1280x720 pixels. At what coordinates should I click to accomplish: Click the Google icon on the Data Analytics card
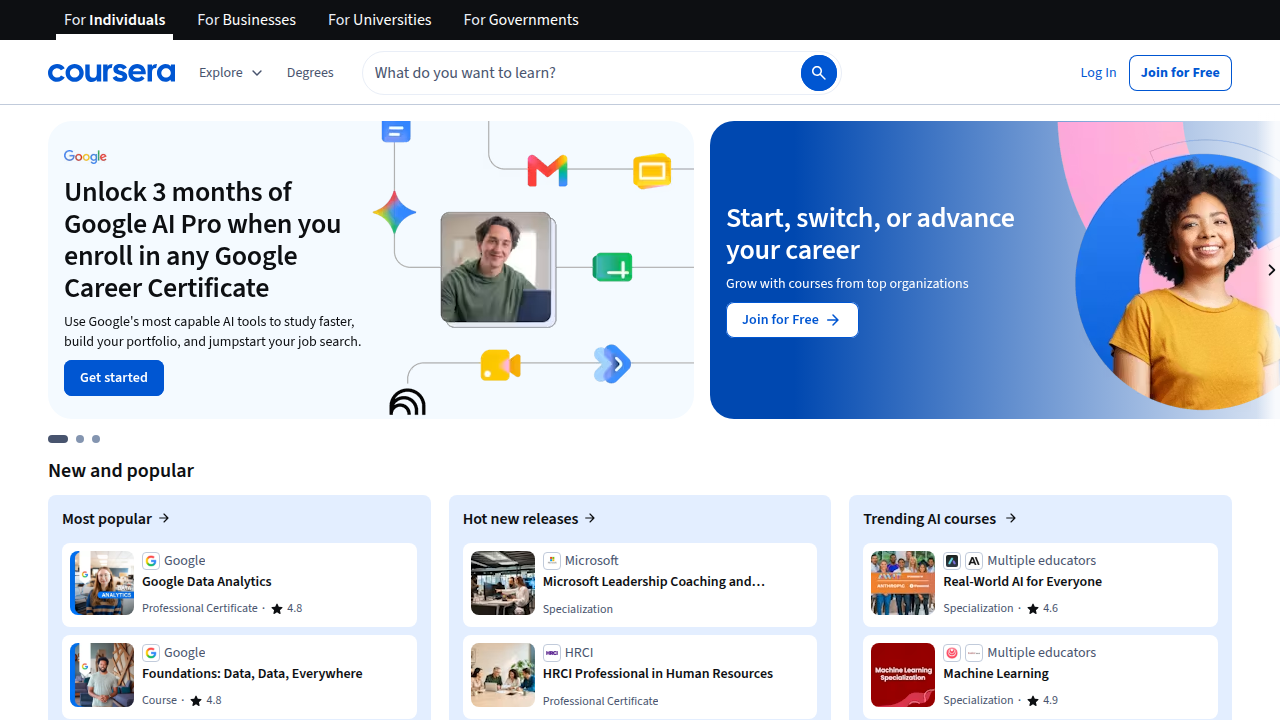[x=151, y=561]
